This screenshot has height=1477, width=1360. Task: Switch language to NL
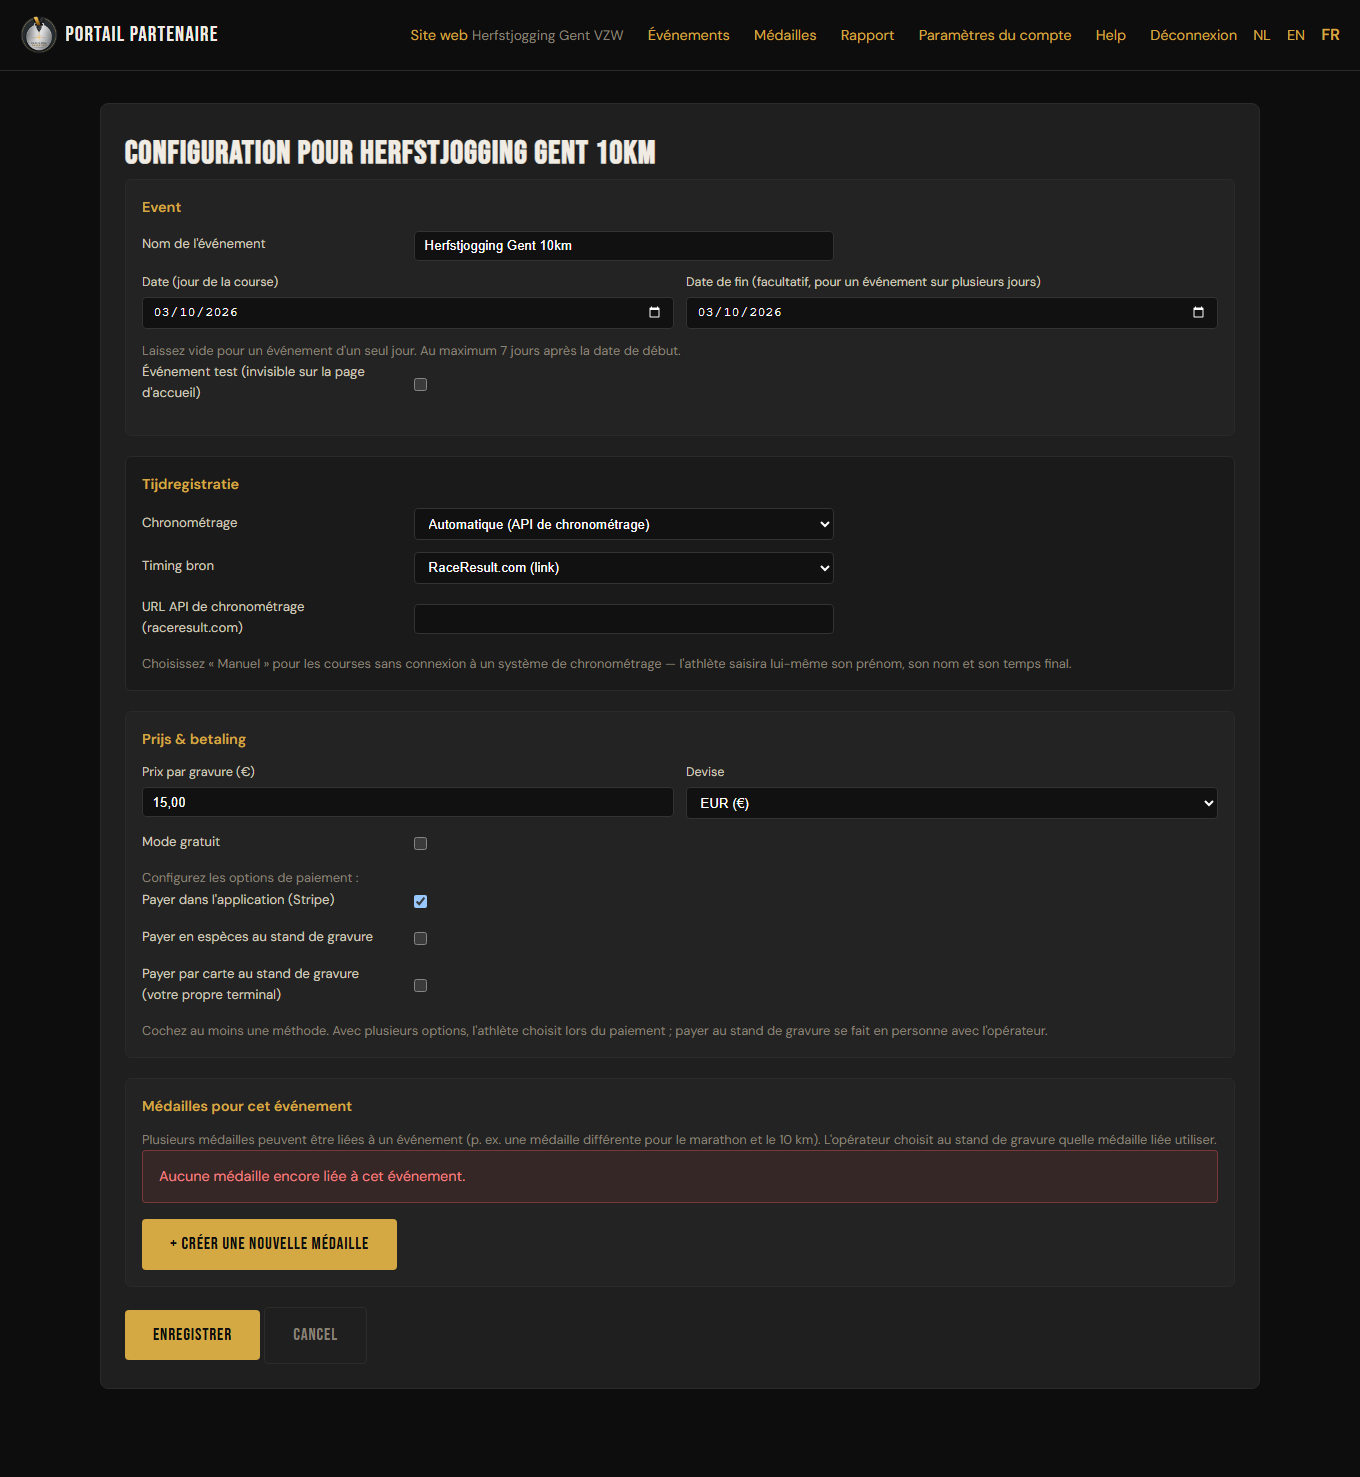pyautogui.click(x=1262, y=35)
